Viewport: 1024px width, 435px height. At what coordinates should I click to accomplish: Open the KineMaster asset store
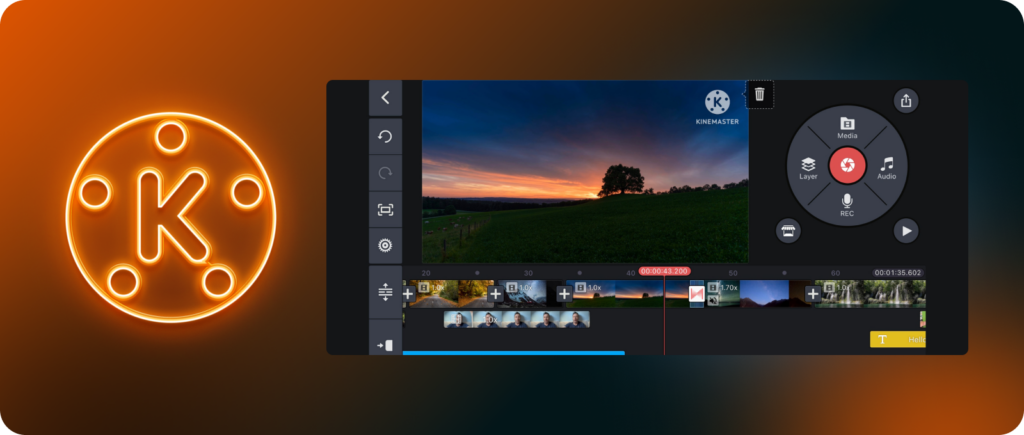click(788, 230)
